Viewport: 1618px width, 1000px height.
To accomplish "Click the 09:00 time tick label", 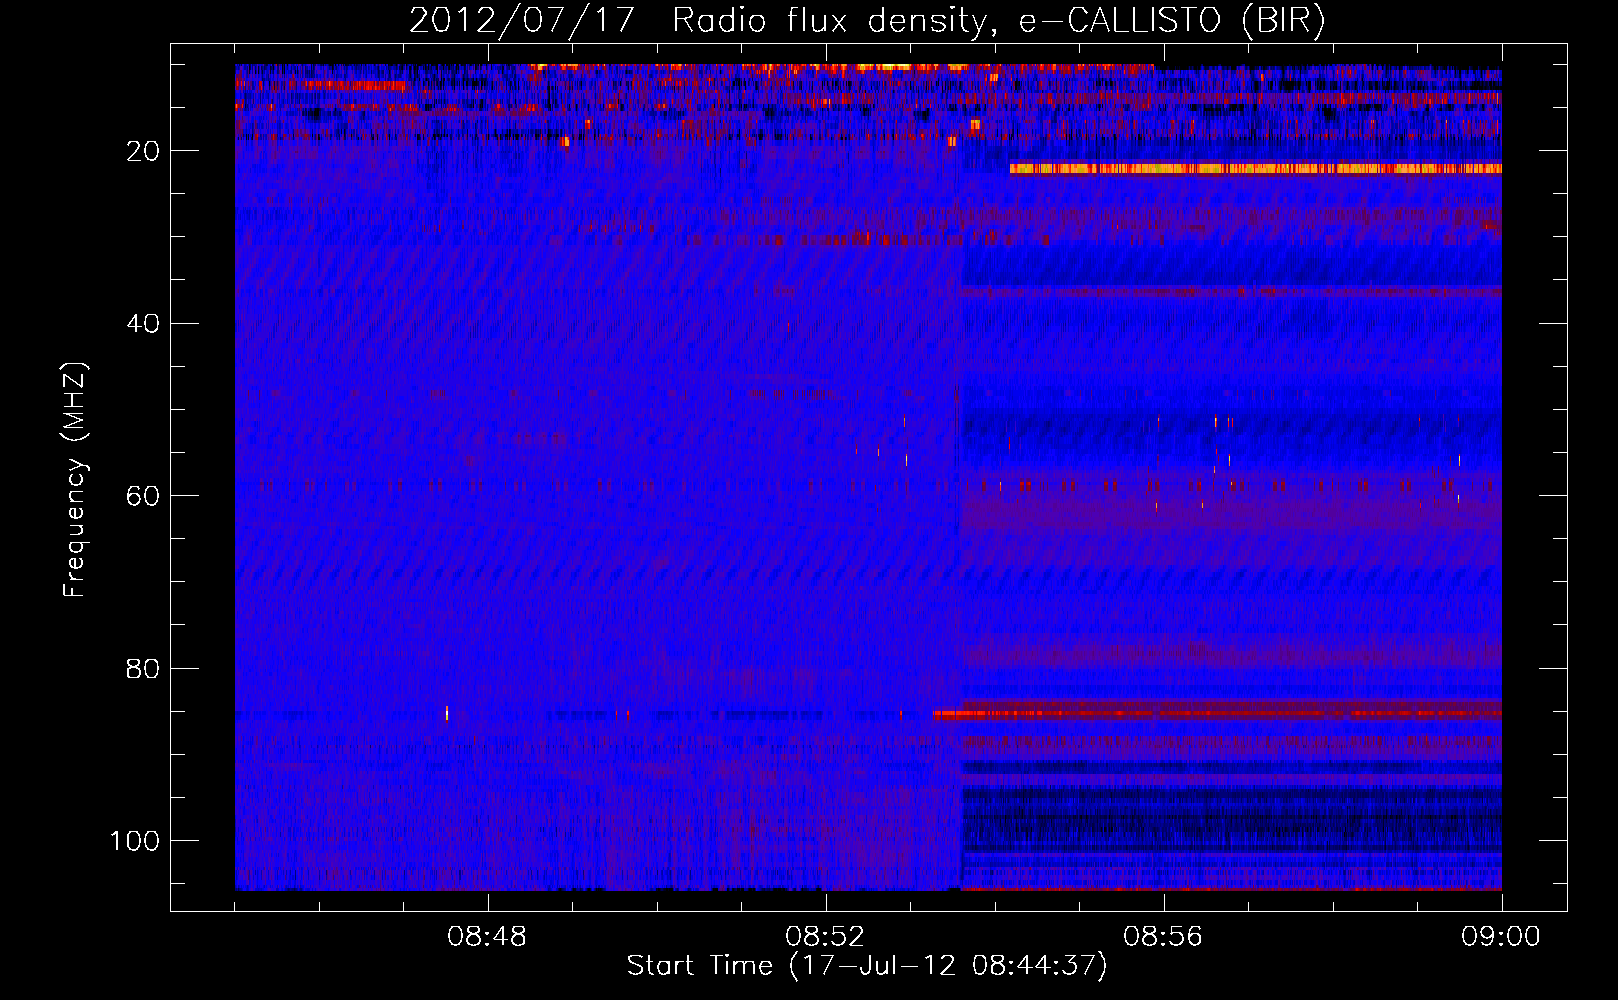I will 1501,937.
